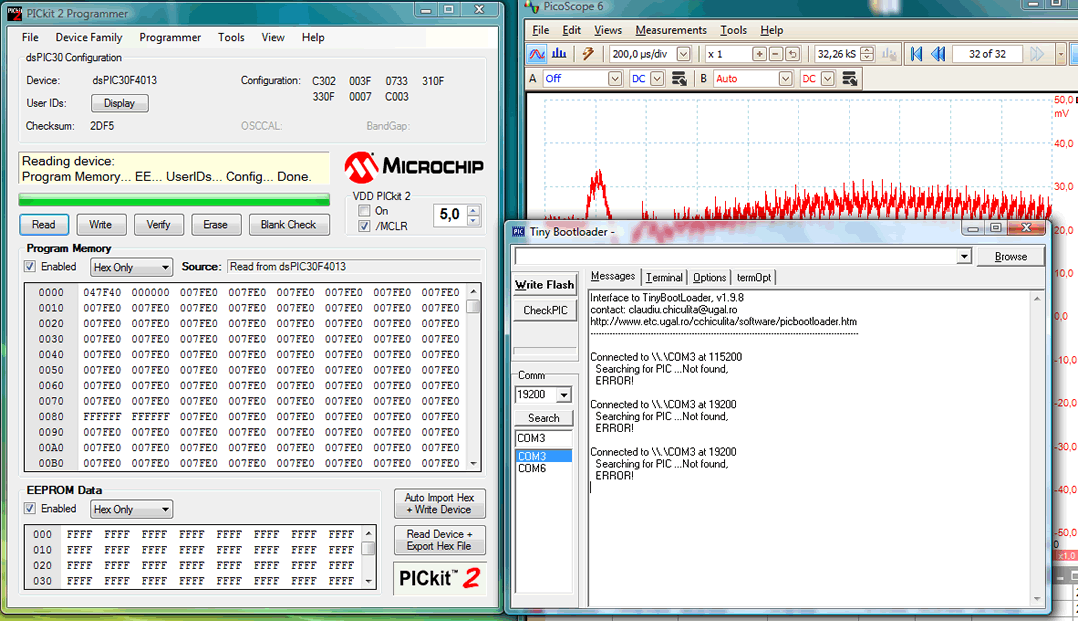Toggle Program Memory Enabled checkbox
Screen dimensions: 1078x621
pyautogui.click(x=30, y=267)
